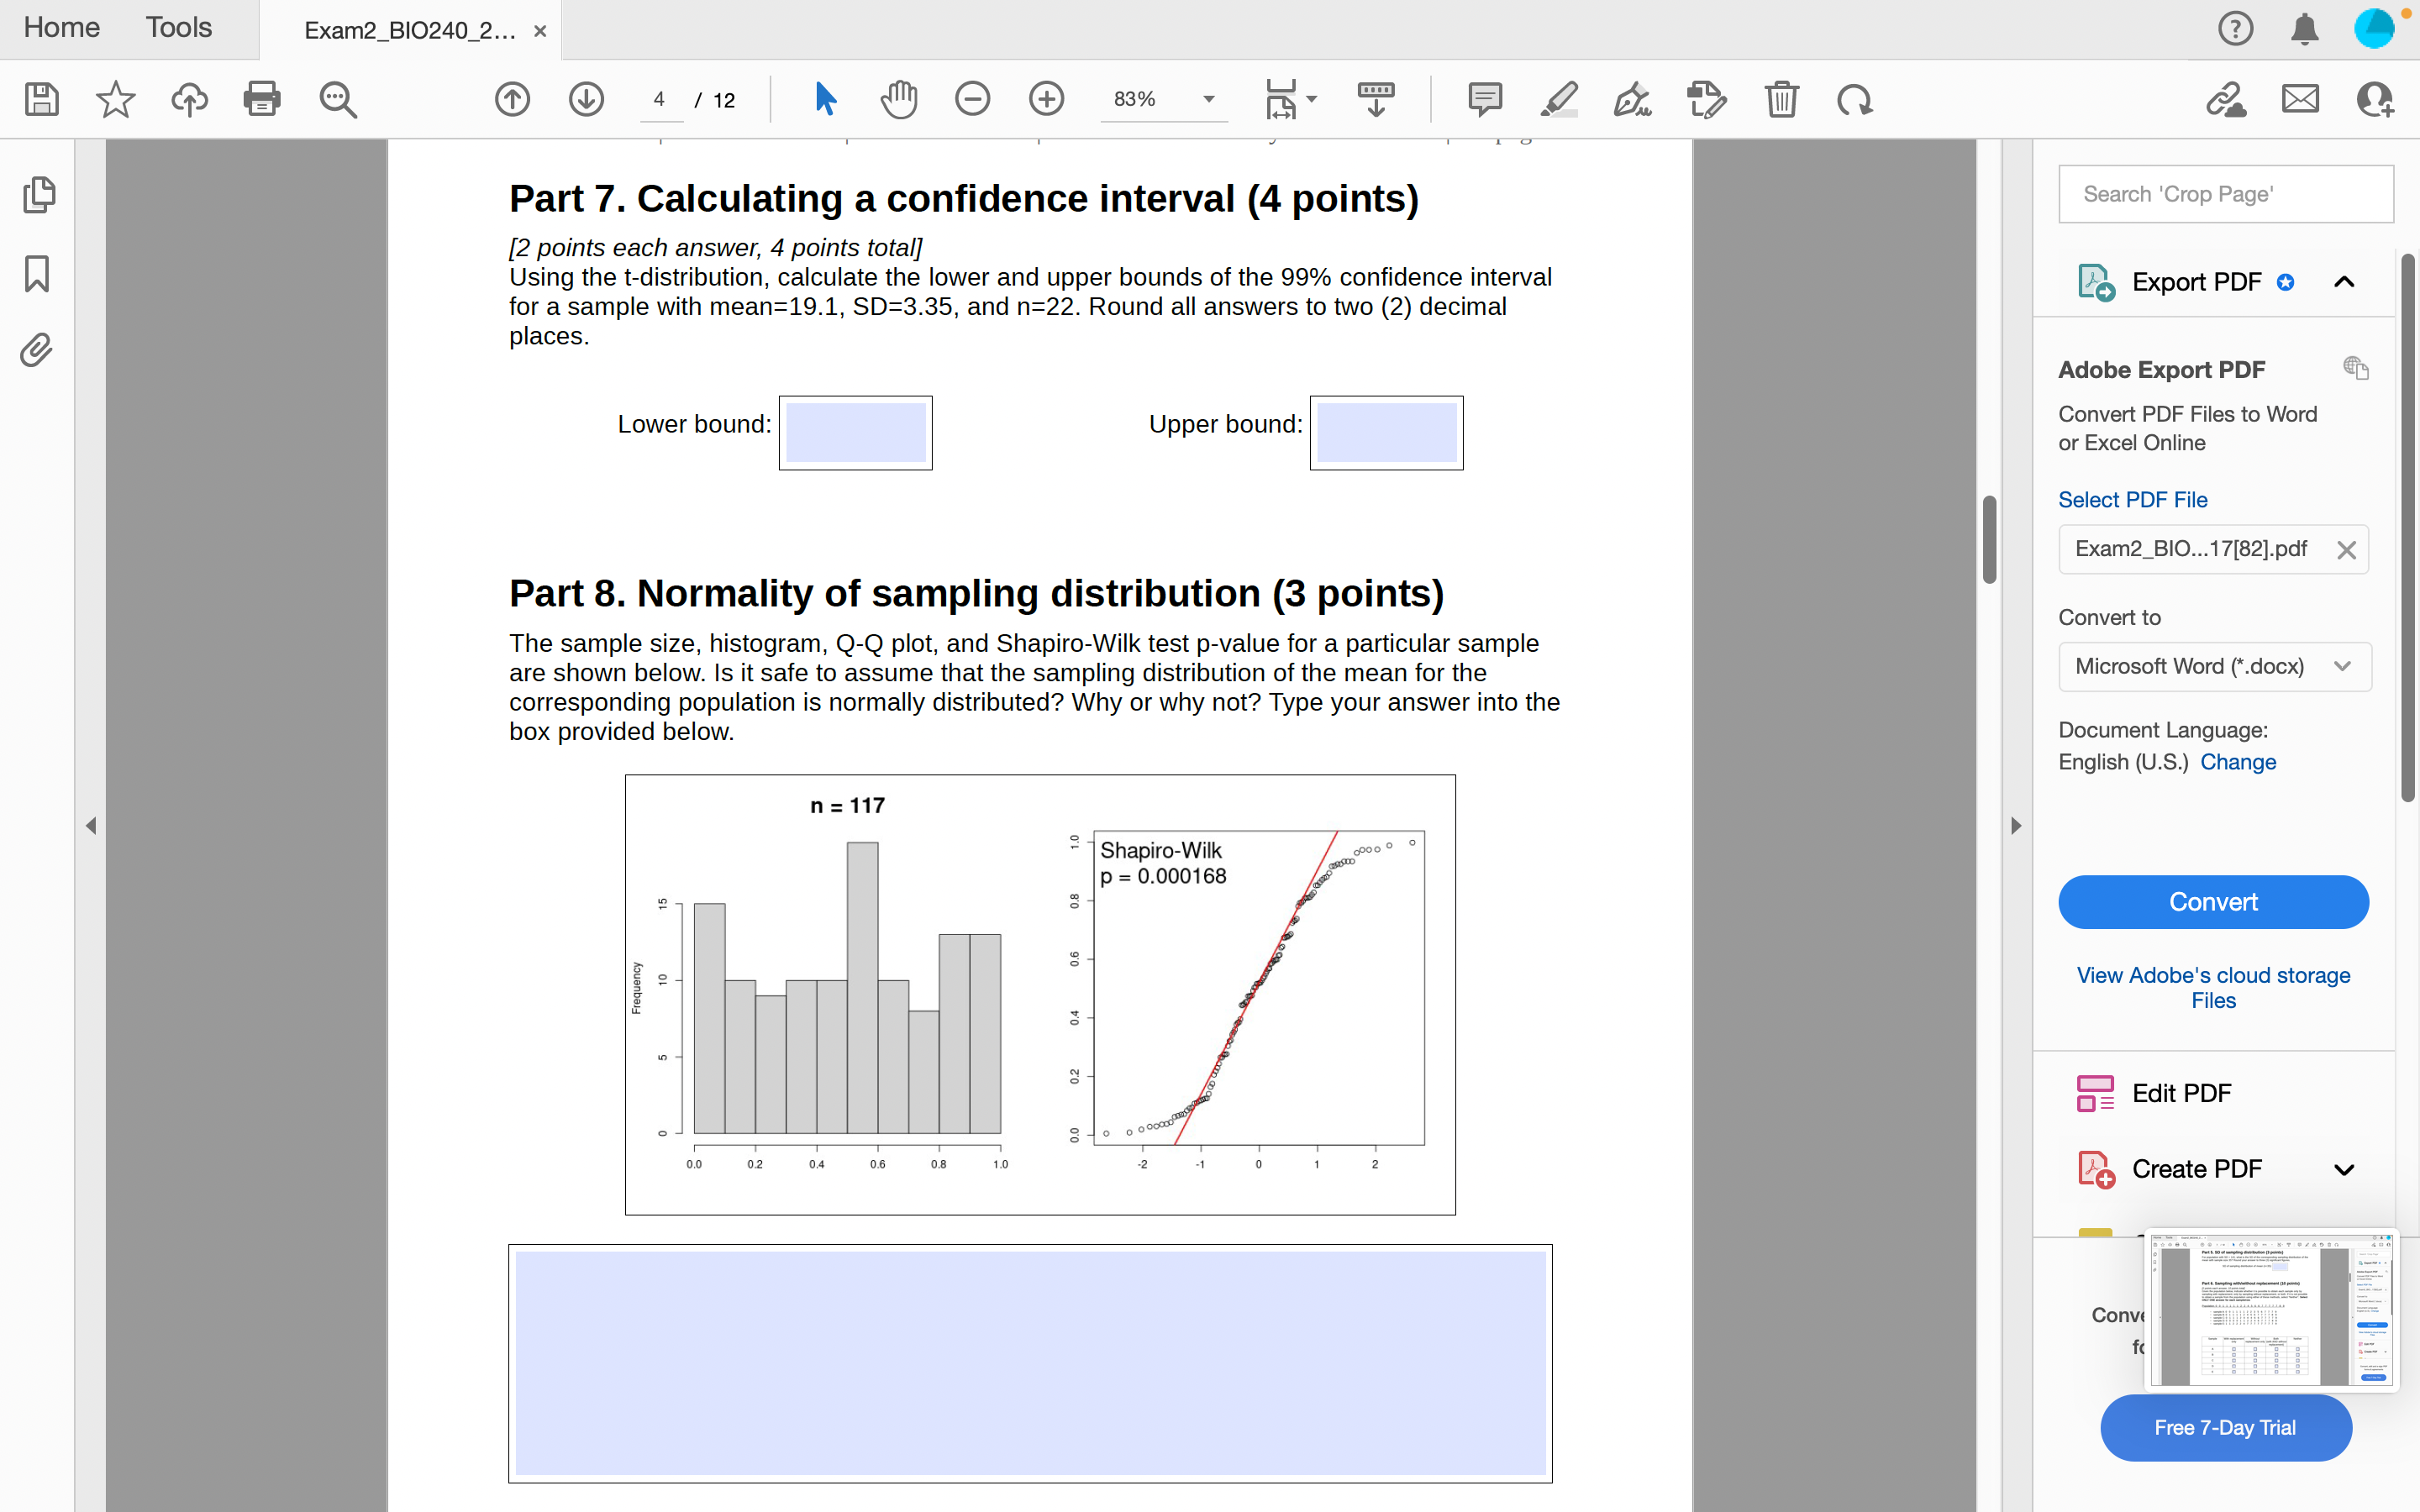Save the PDF document
Image resolution: width=2420 pixels, height=1512 pixels.
41,99
